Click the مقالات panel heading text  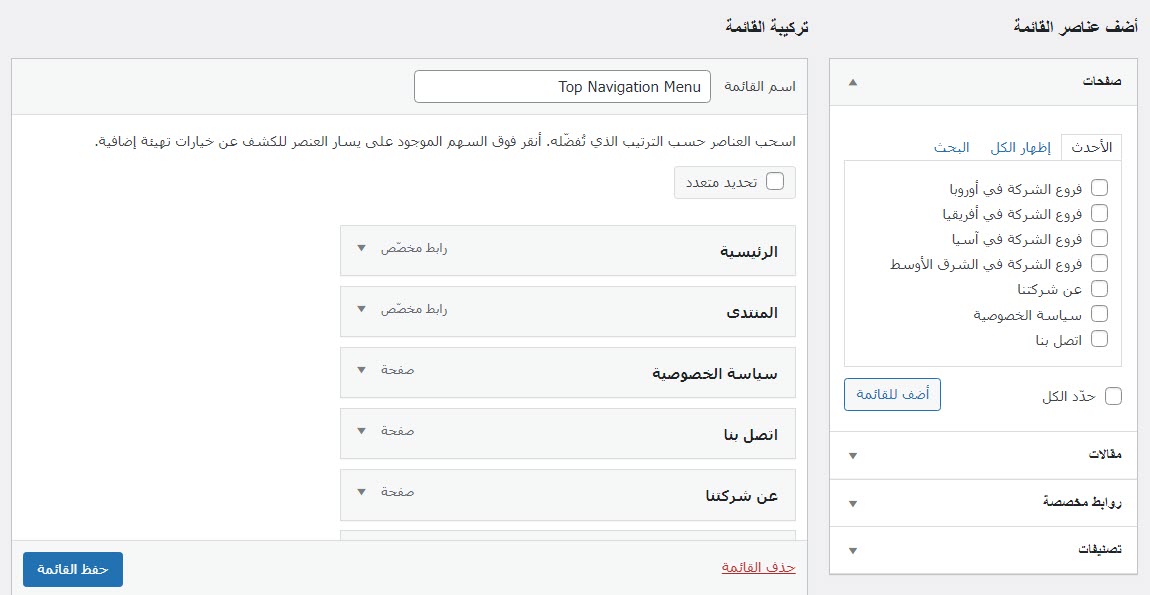pyautogui.click(x=1104, y=455)
